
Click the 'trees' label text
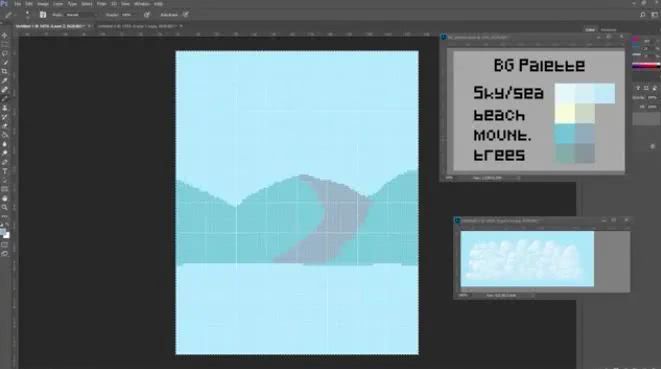click(x=499, y=155)
